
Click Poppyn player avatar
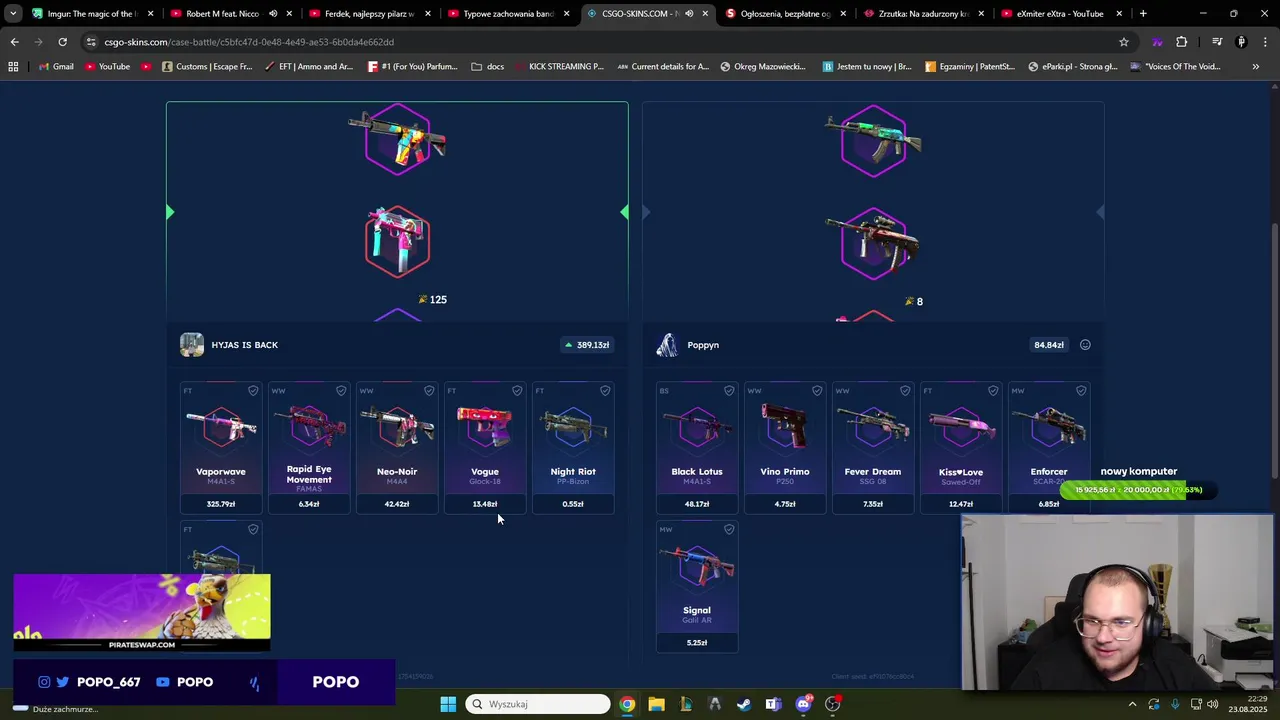coord(667,345)
